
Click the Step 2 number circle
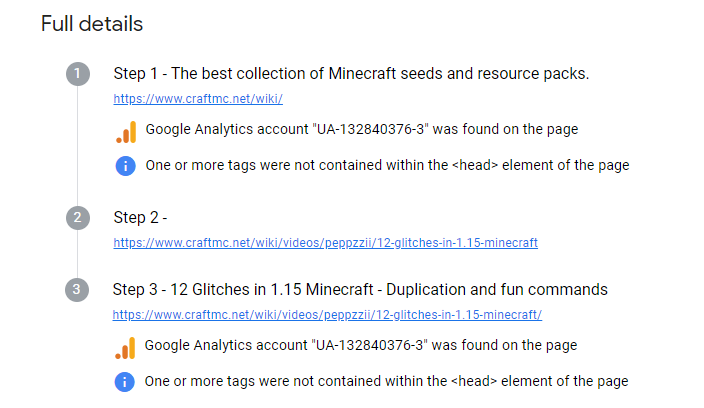click(x=78, y=218)
